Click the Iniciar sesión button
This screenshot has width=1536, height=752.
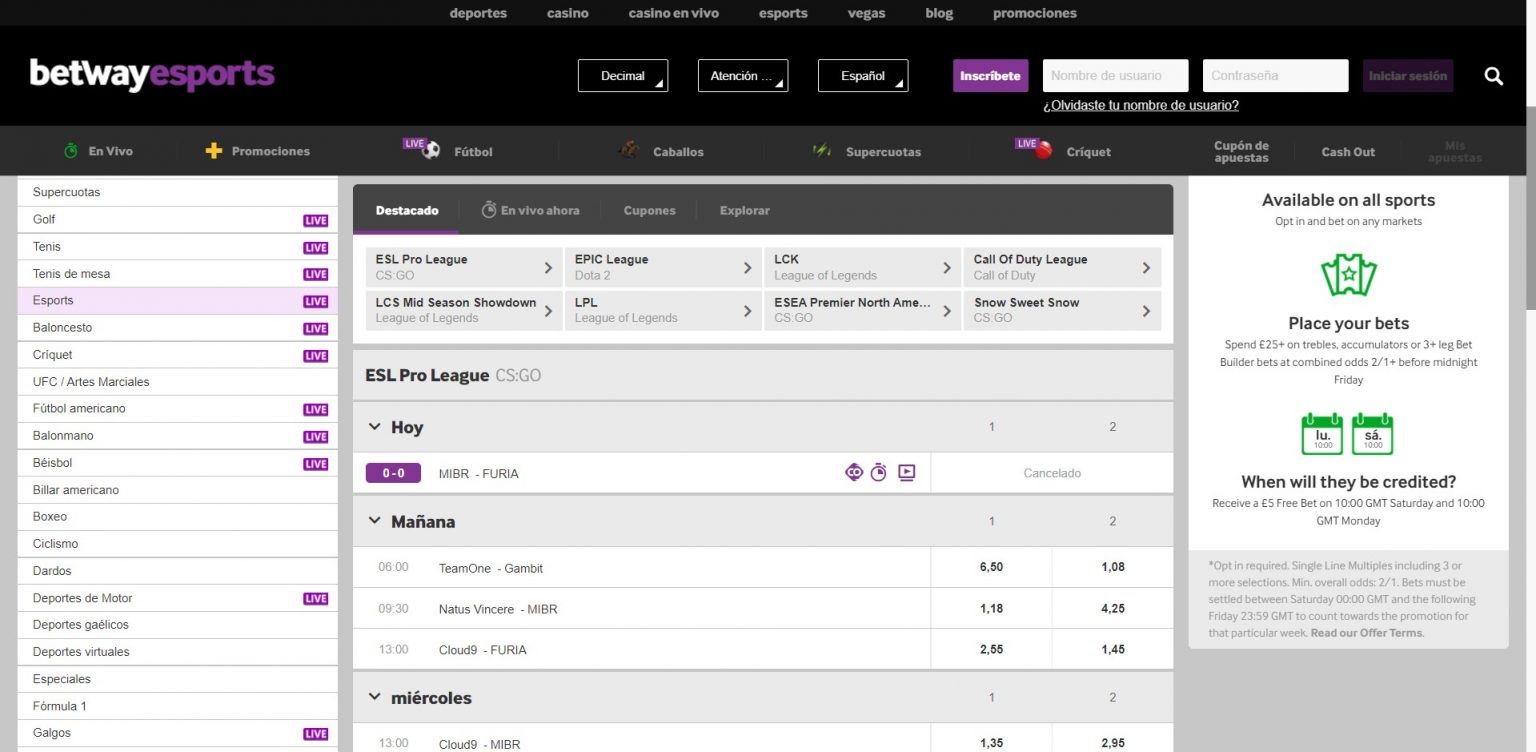(1408, 76)
